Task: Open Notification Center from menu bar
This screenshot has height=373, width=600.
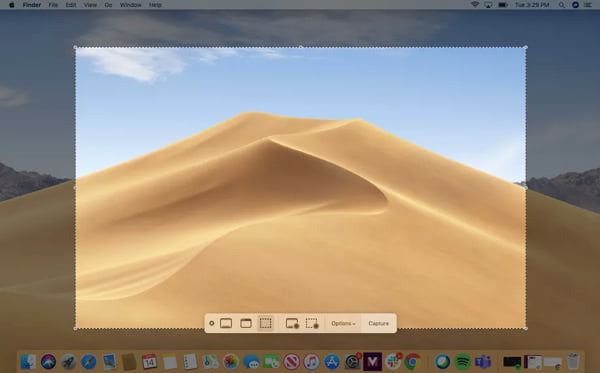Action: pyautogui.click(x=588, y=5)
